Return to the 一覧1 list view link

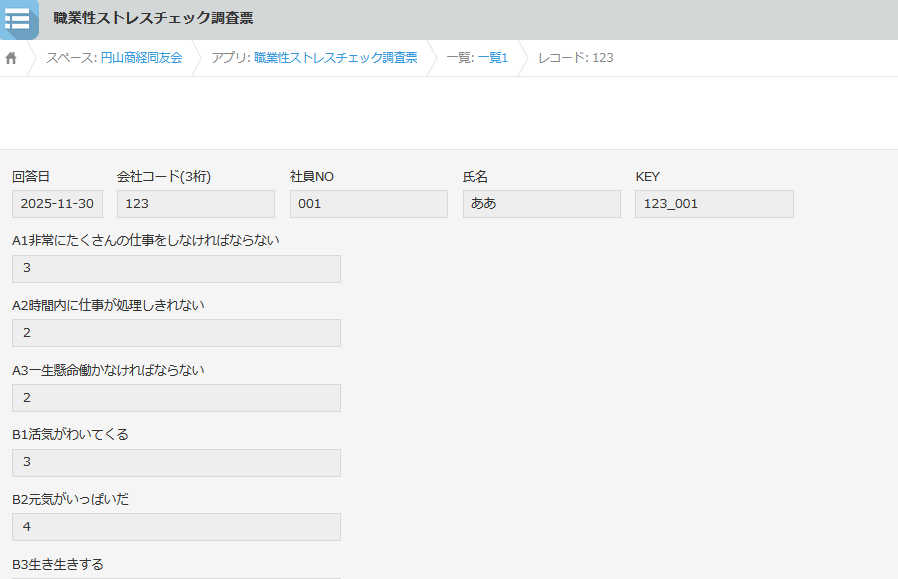point(492,58)
